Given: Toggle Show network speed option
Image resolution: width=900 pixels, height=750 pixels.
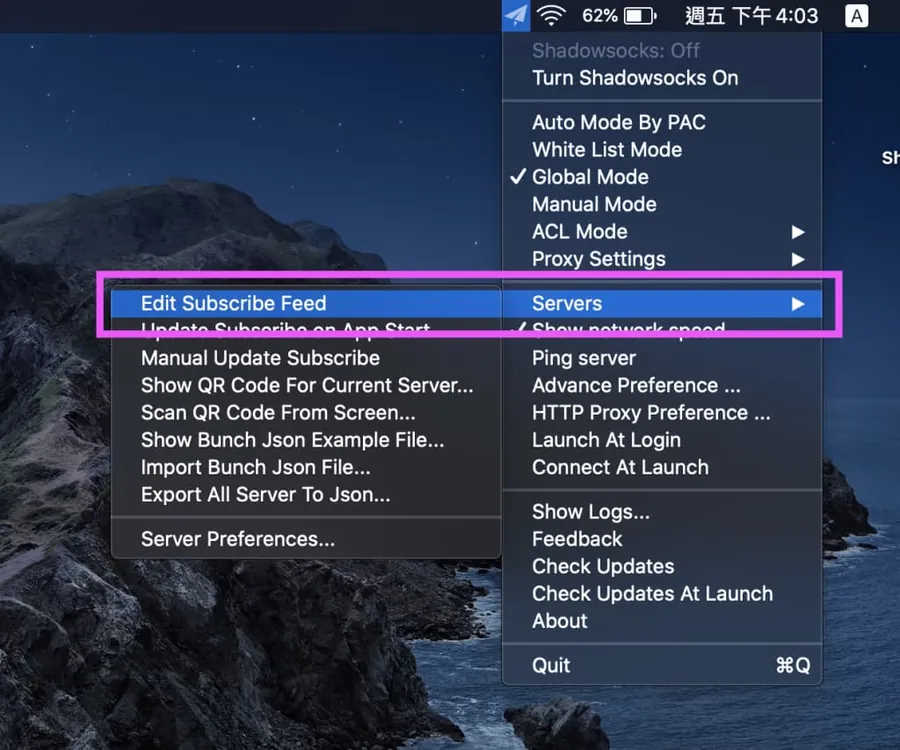Looking at the screenshot, I should [x=662, y=331].
